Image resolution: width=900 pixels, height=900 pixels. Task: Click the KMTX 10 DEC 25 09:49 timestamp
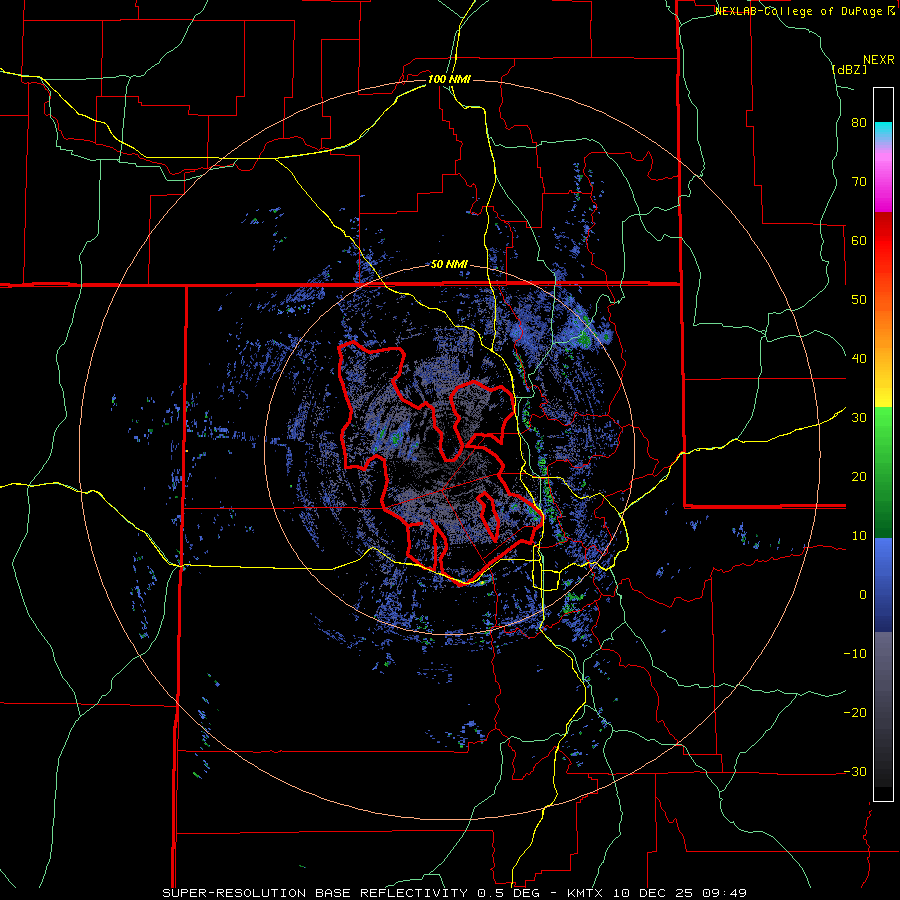657,893
